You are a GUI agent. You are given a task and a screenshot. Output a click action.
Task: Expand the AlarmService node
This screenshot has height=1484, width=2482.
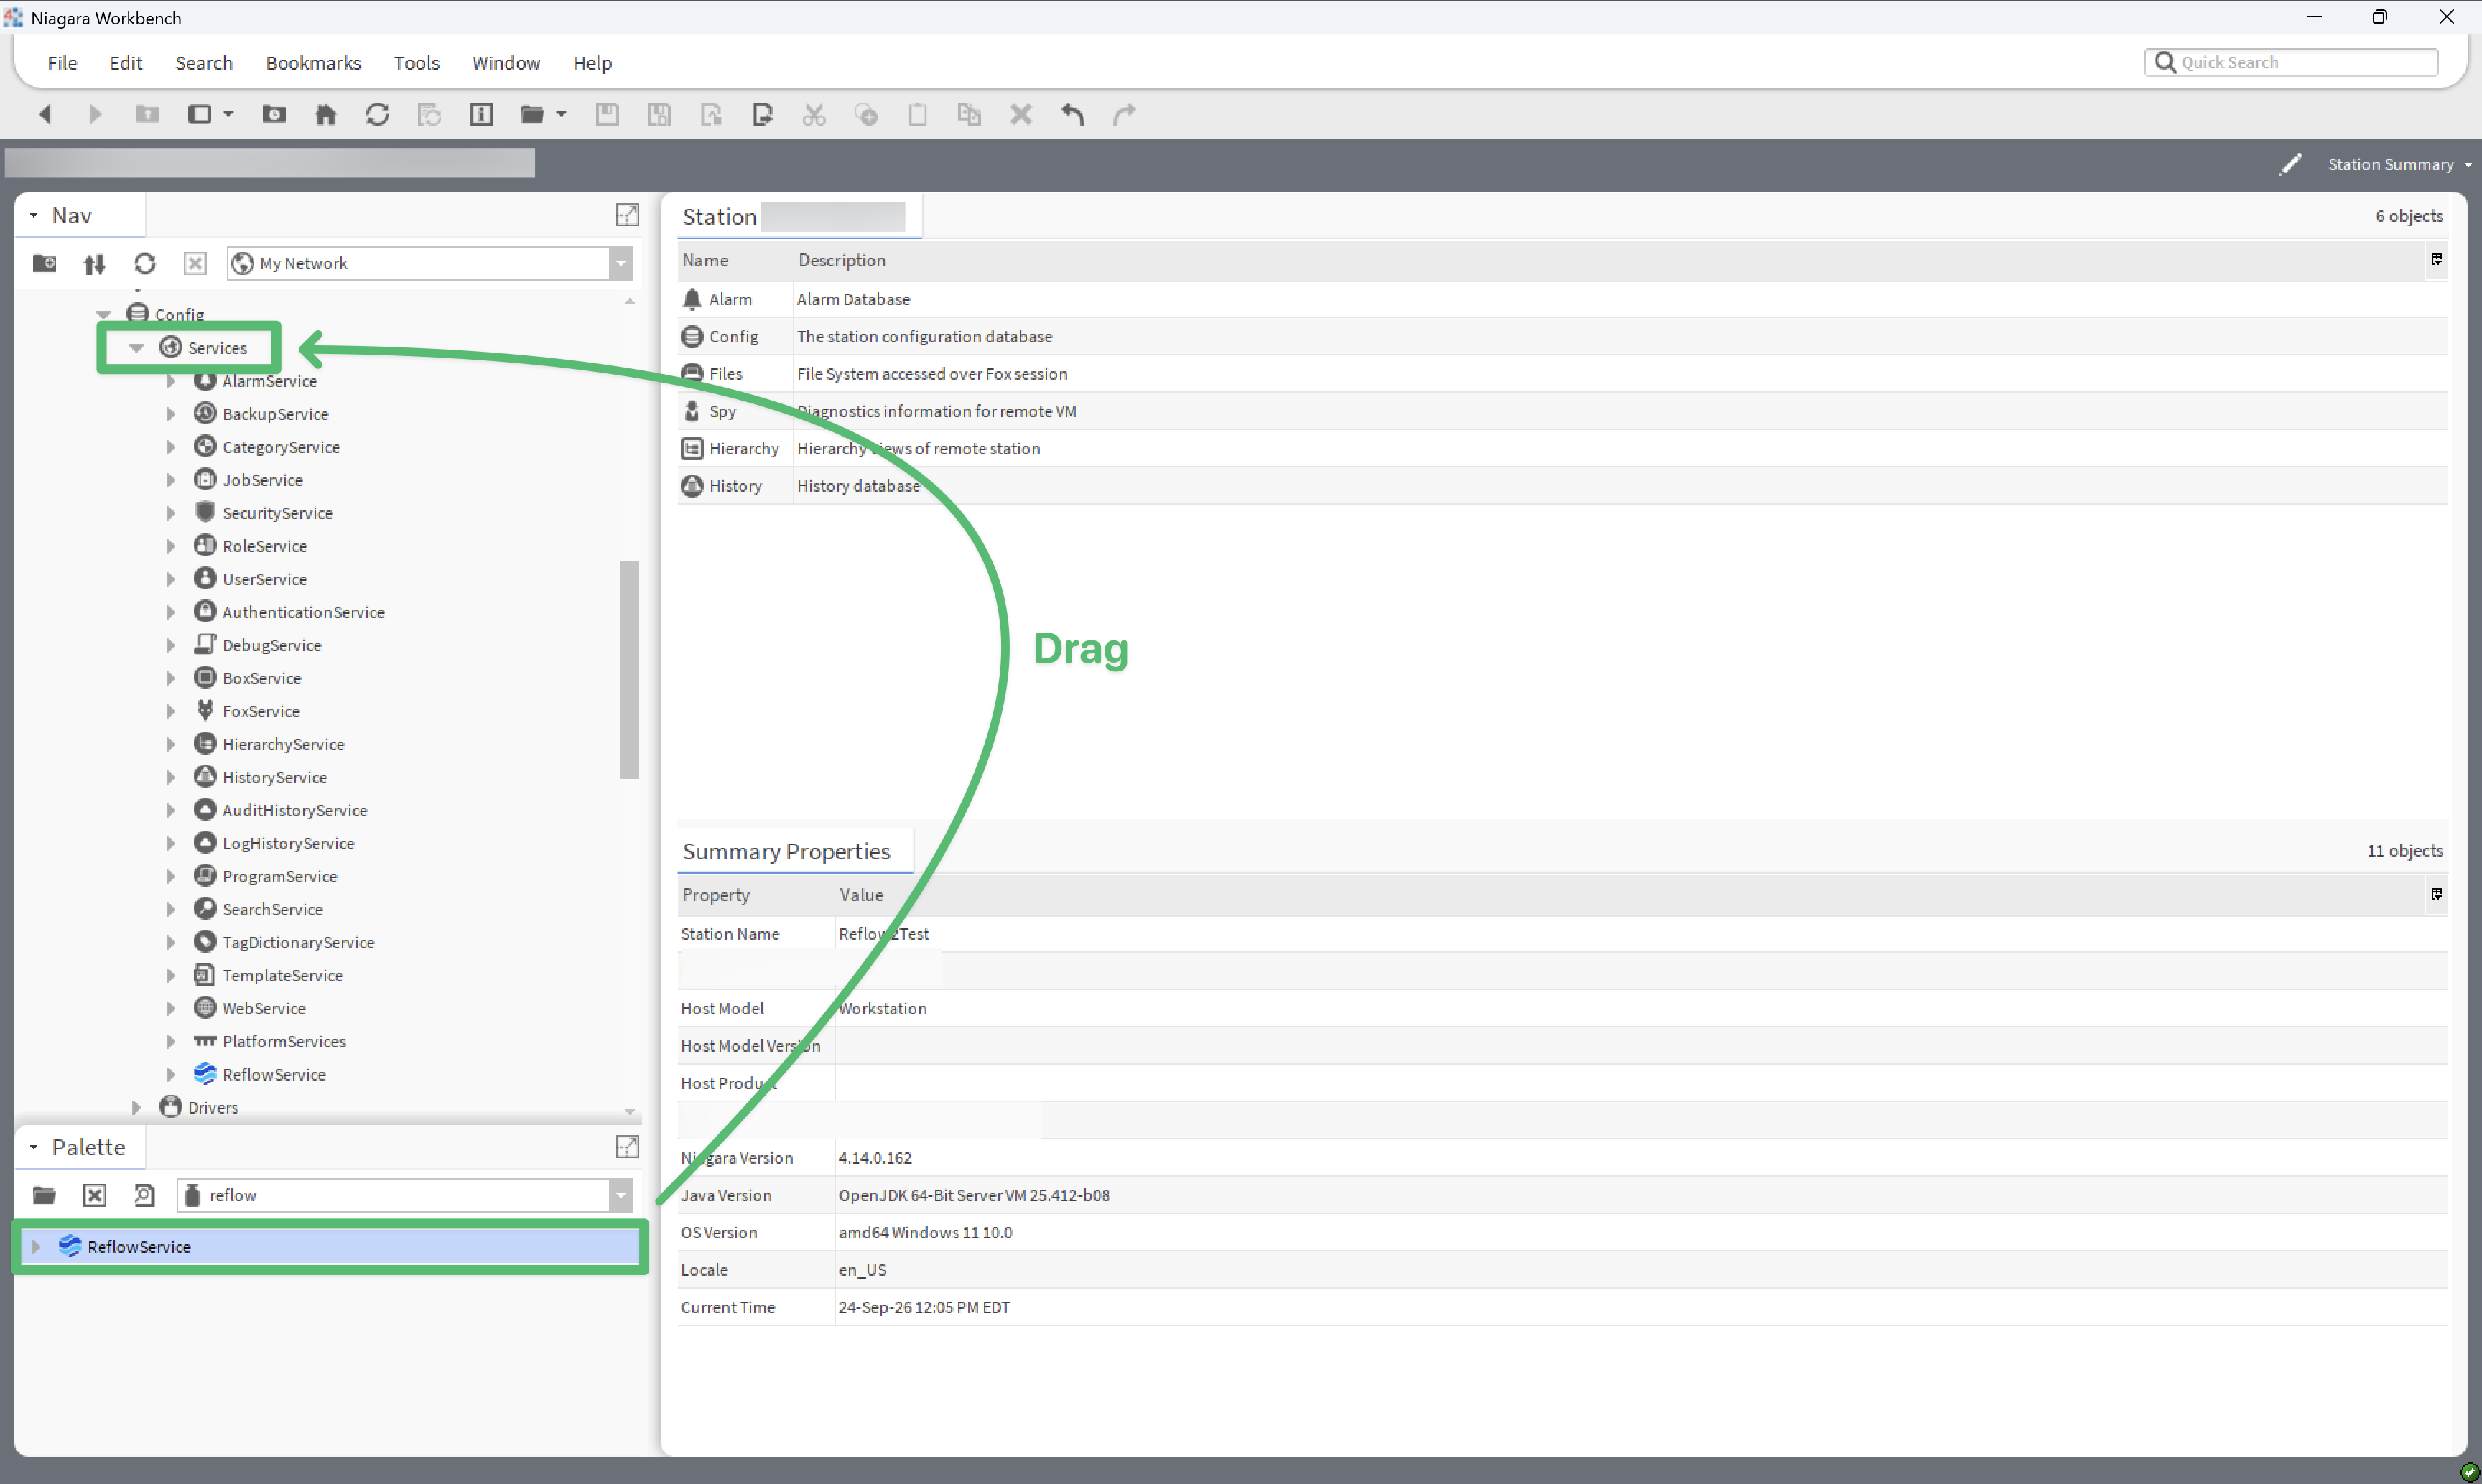tap(170, 381)
